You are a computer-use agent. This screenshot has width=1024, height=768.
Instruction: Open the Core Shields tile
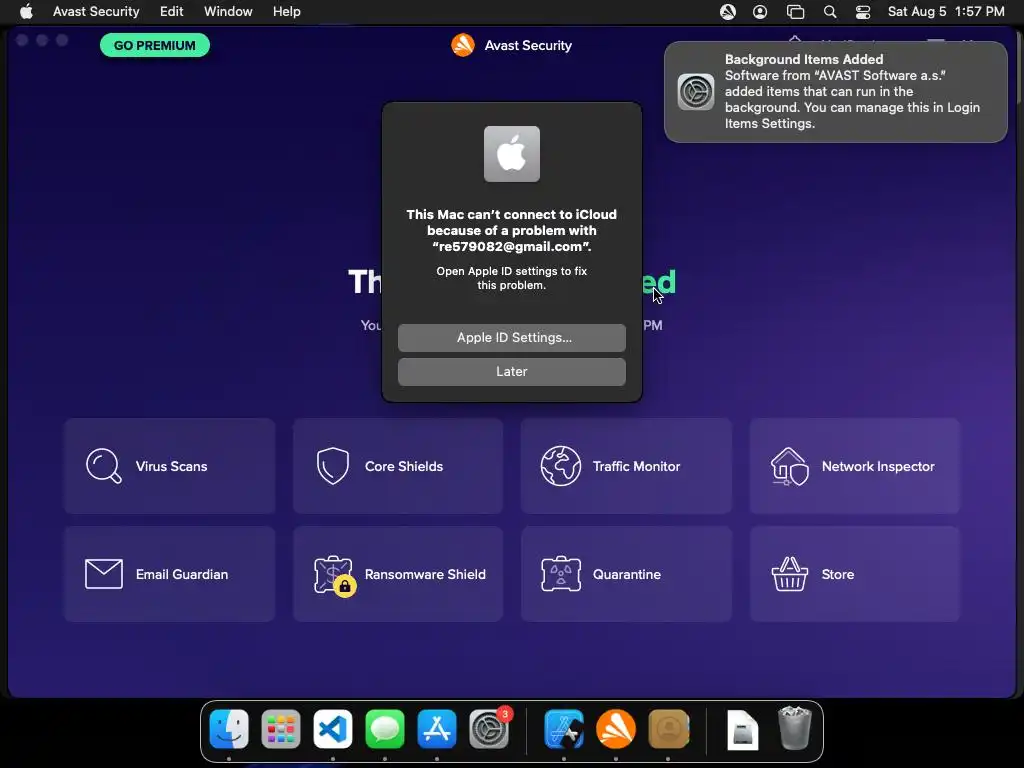(398, 466)
